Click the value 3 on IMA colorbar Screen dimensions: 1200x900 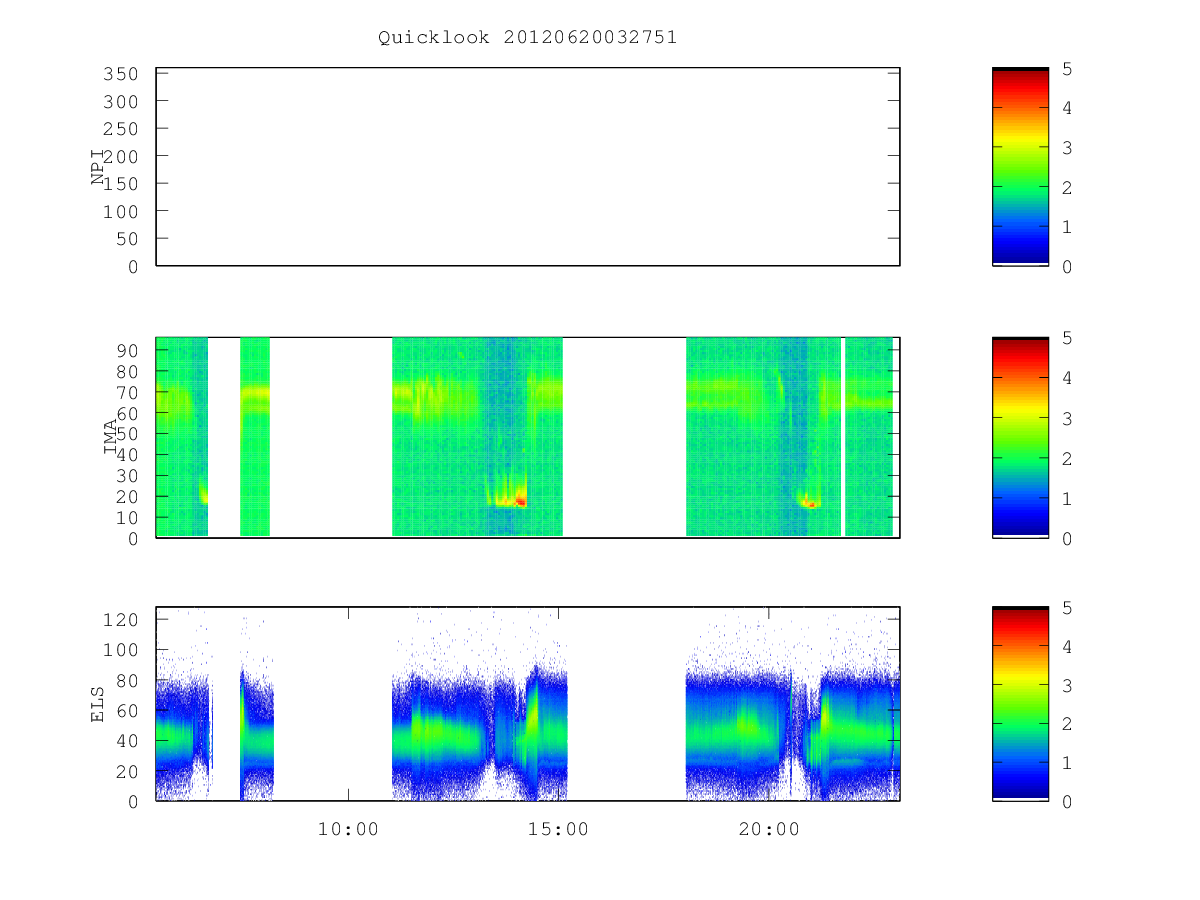[1068, 418]
